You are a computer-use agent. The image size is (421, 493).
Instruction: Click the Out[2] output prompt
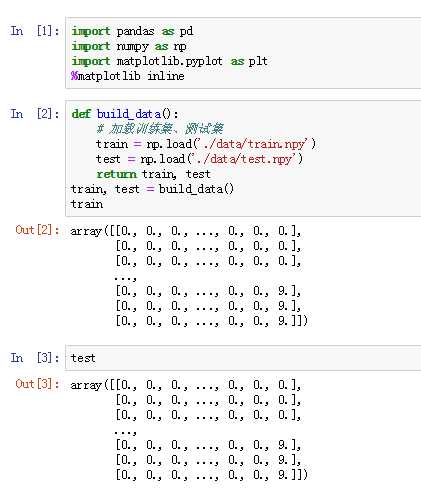point(37,230)
